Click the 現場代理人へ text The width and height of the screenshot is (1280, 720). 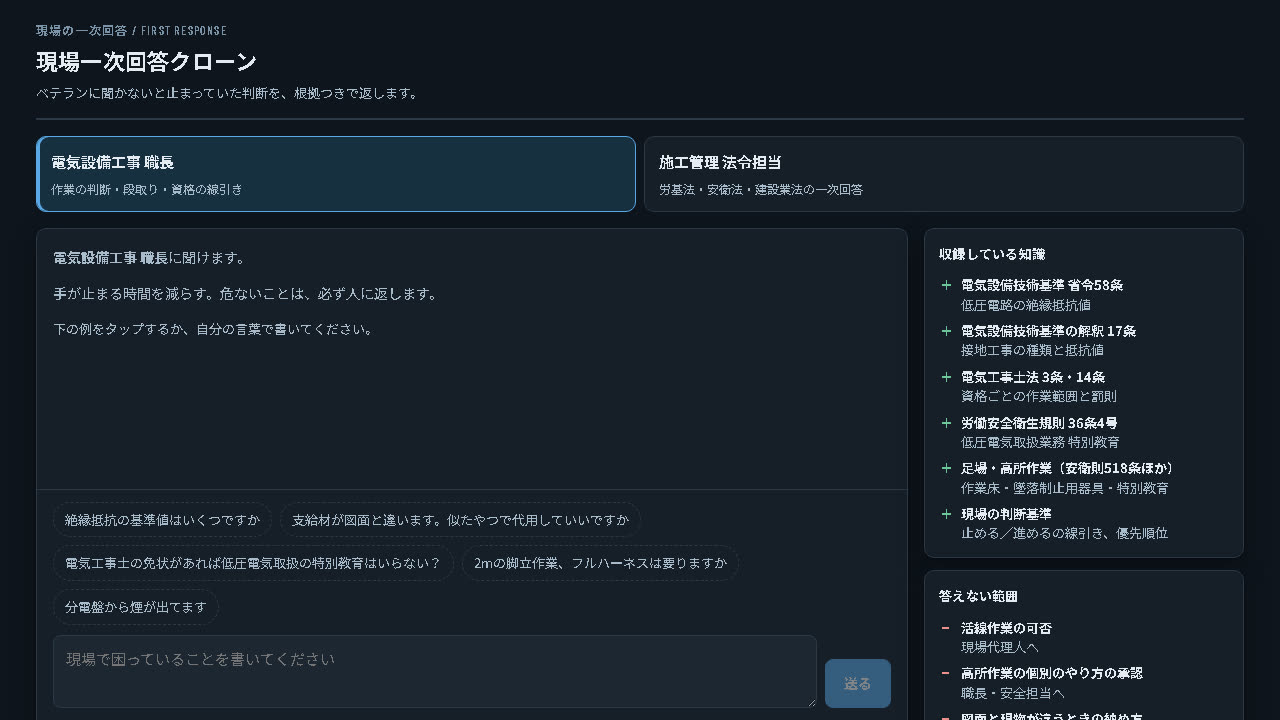tap(1000, 647)
